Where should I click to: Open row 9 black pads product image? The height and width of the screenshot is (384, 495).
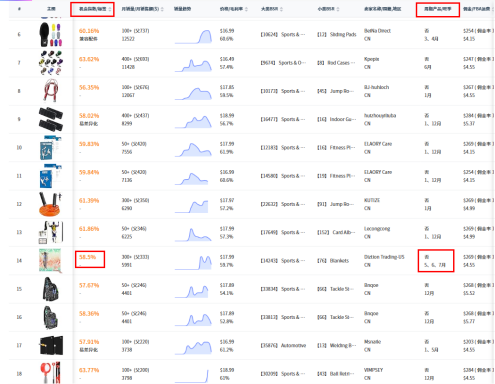click(x=51, y=119)
